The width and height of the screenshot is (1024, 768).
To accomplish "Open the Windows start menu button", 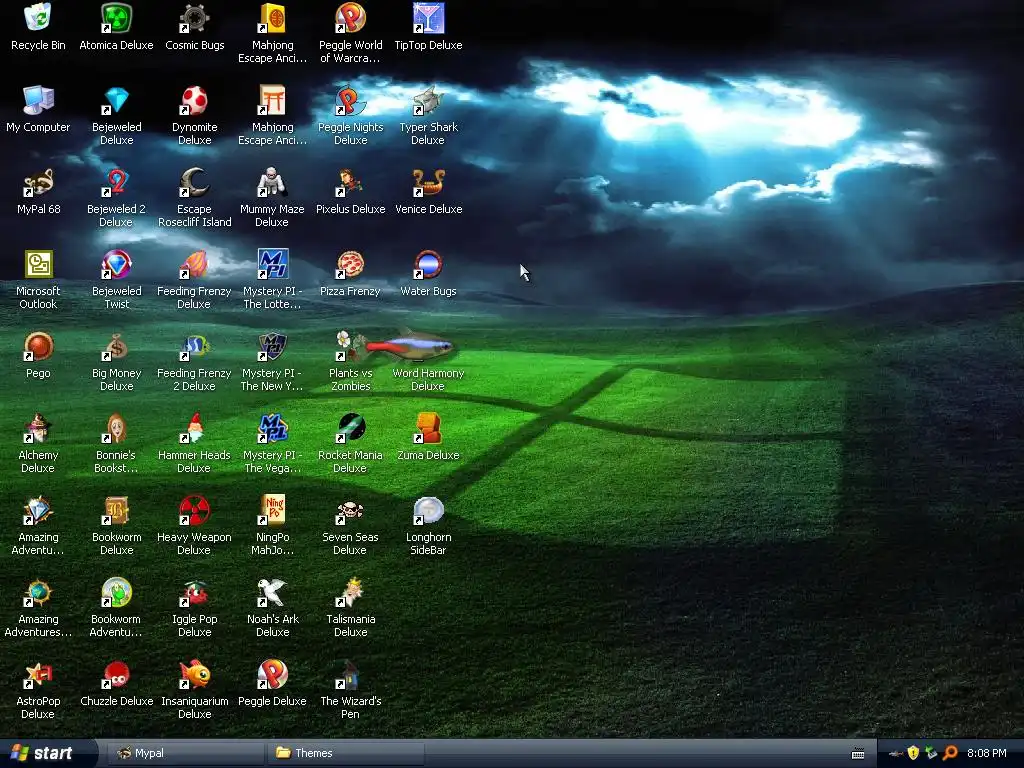I will [x=48, y=753].
